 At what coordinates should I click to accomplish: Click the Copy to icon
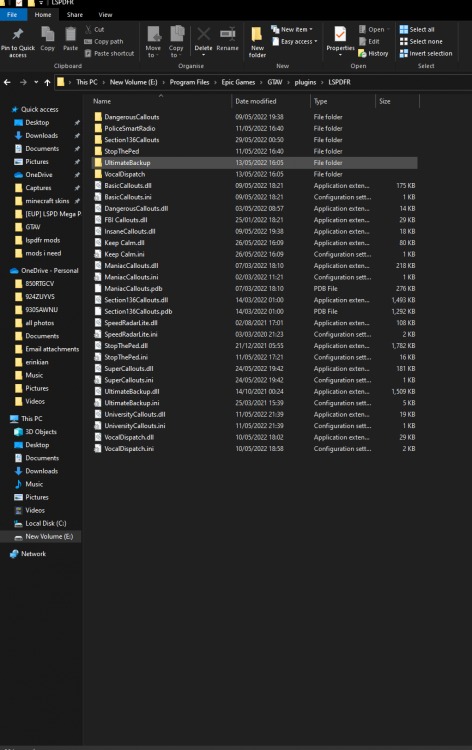(176, 34)
